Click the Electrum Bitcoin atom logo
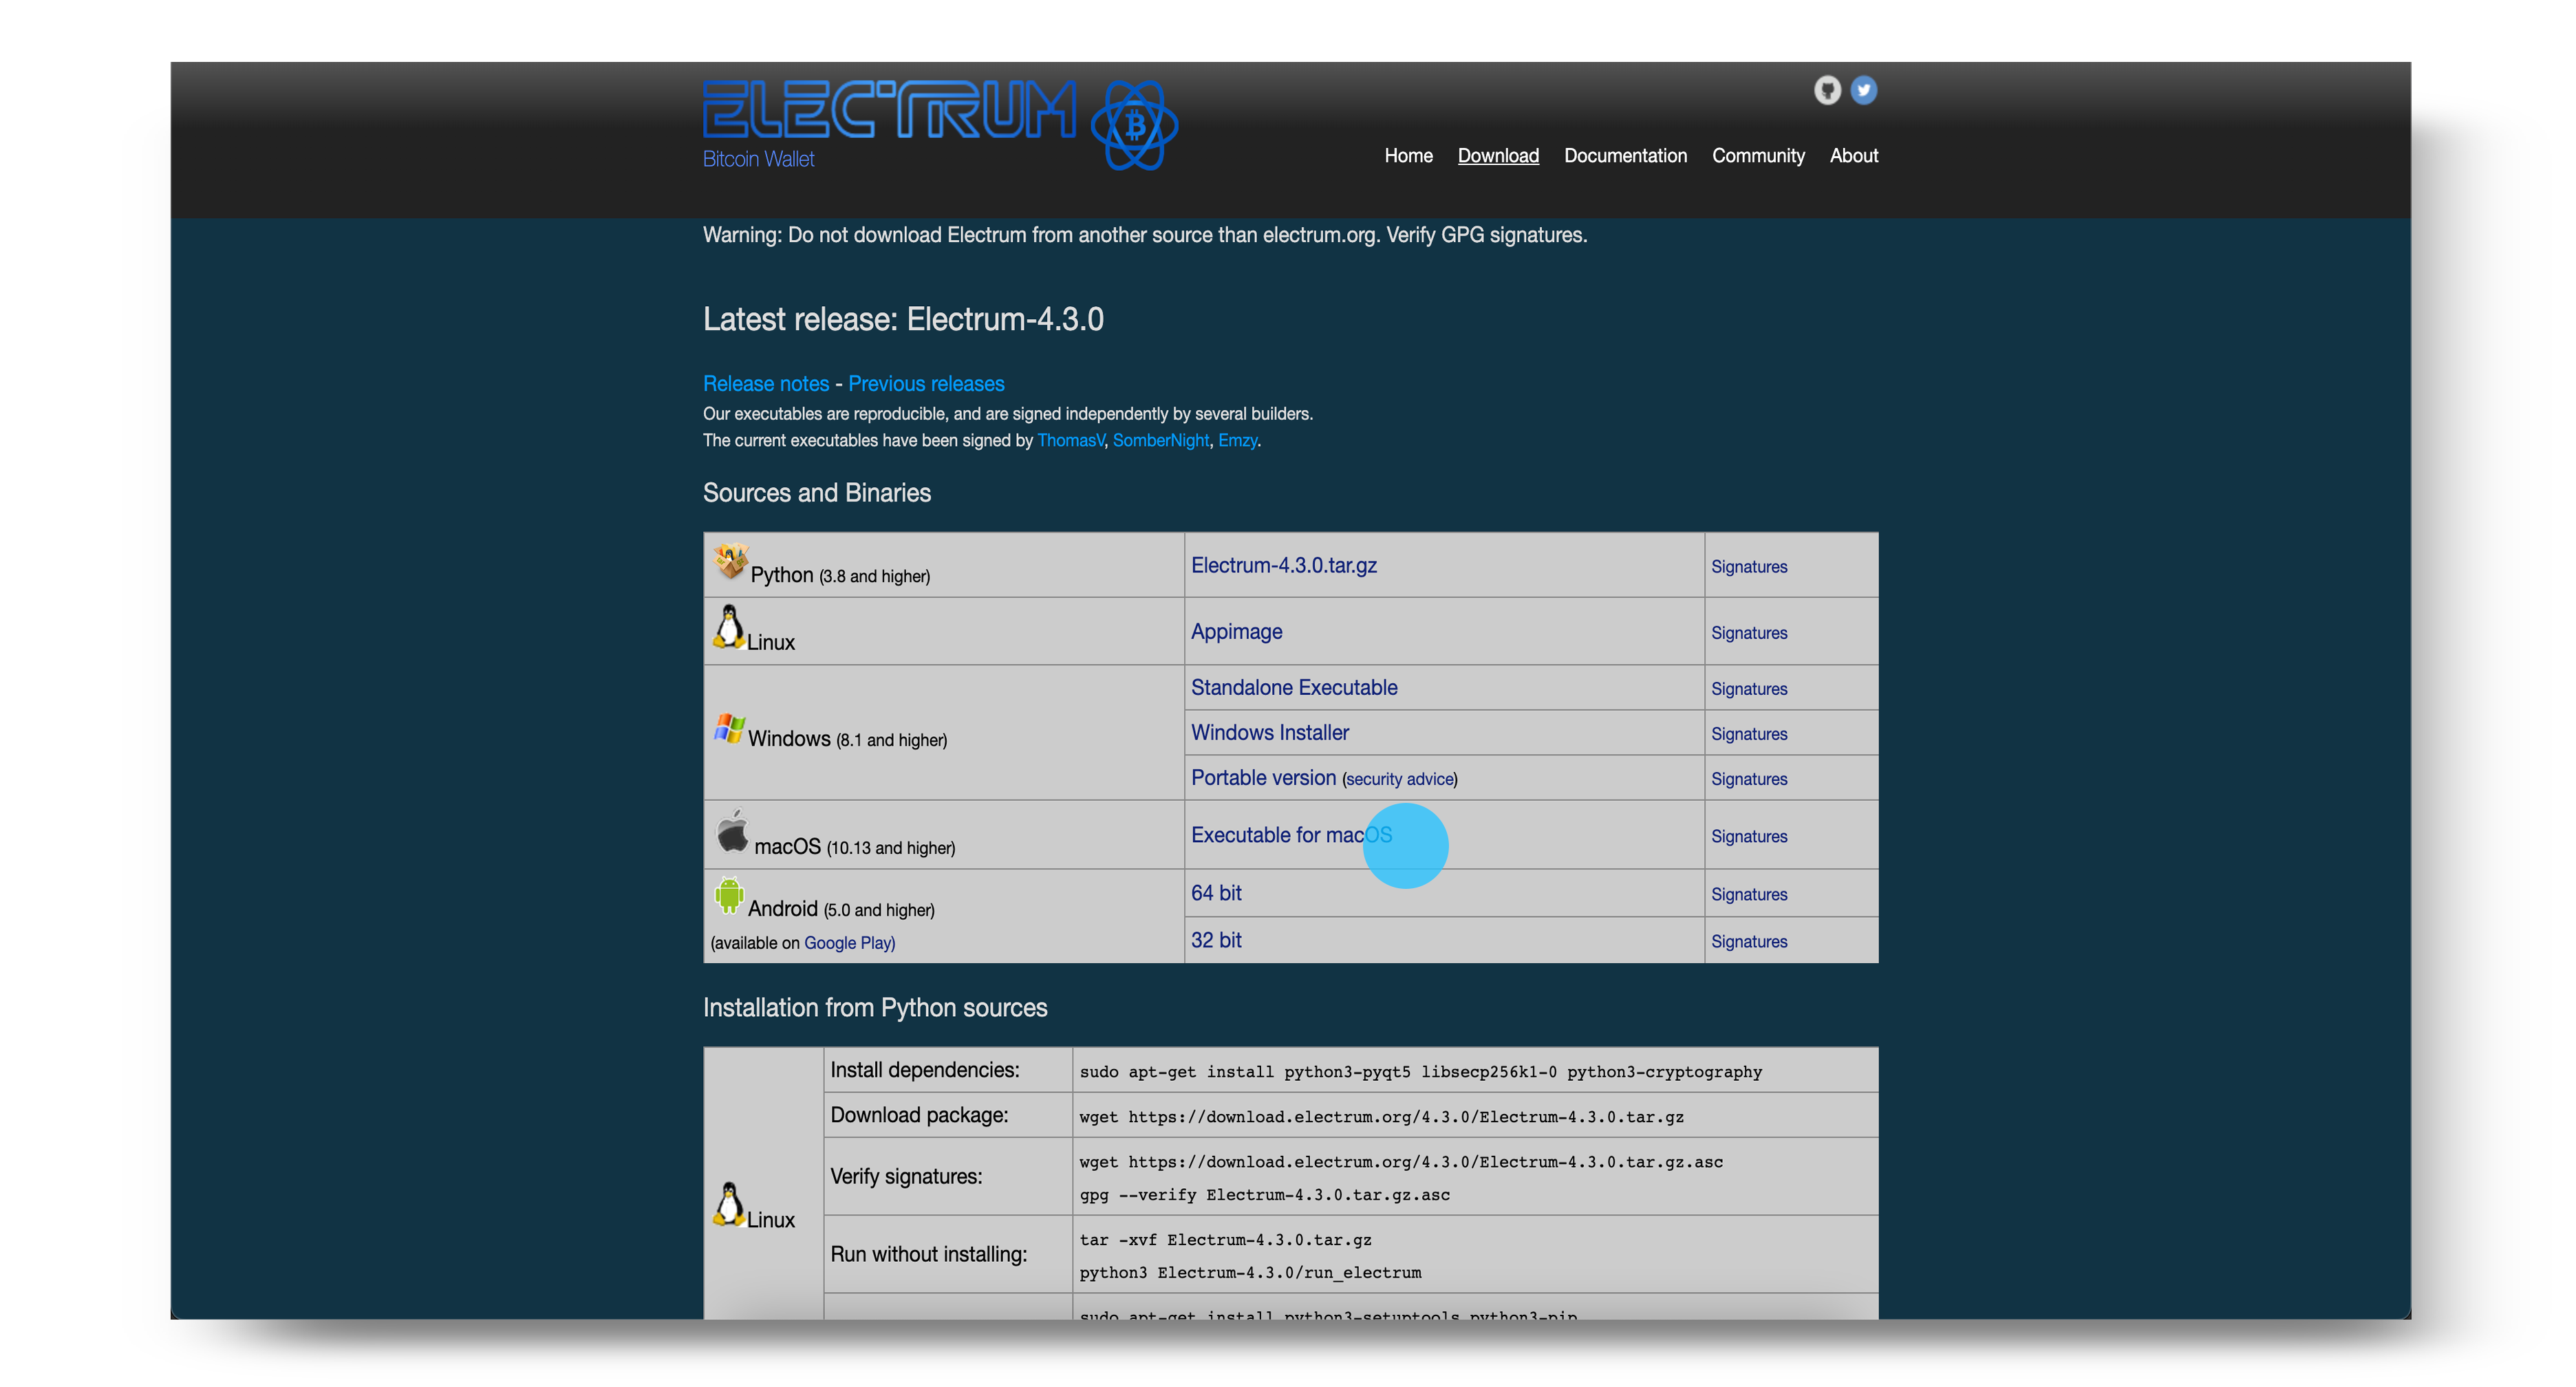 (1134, 125)
